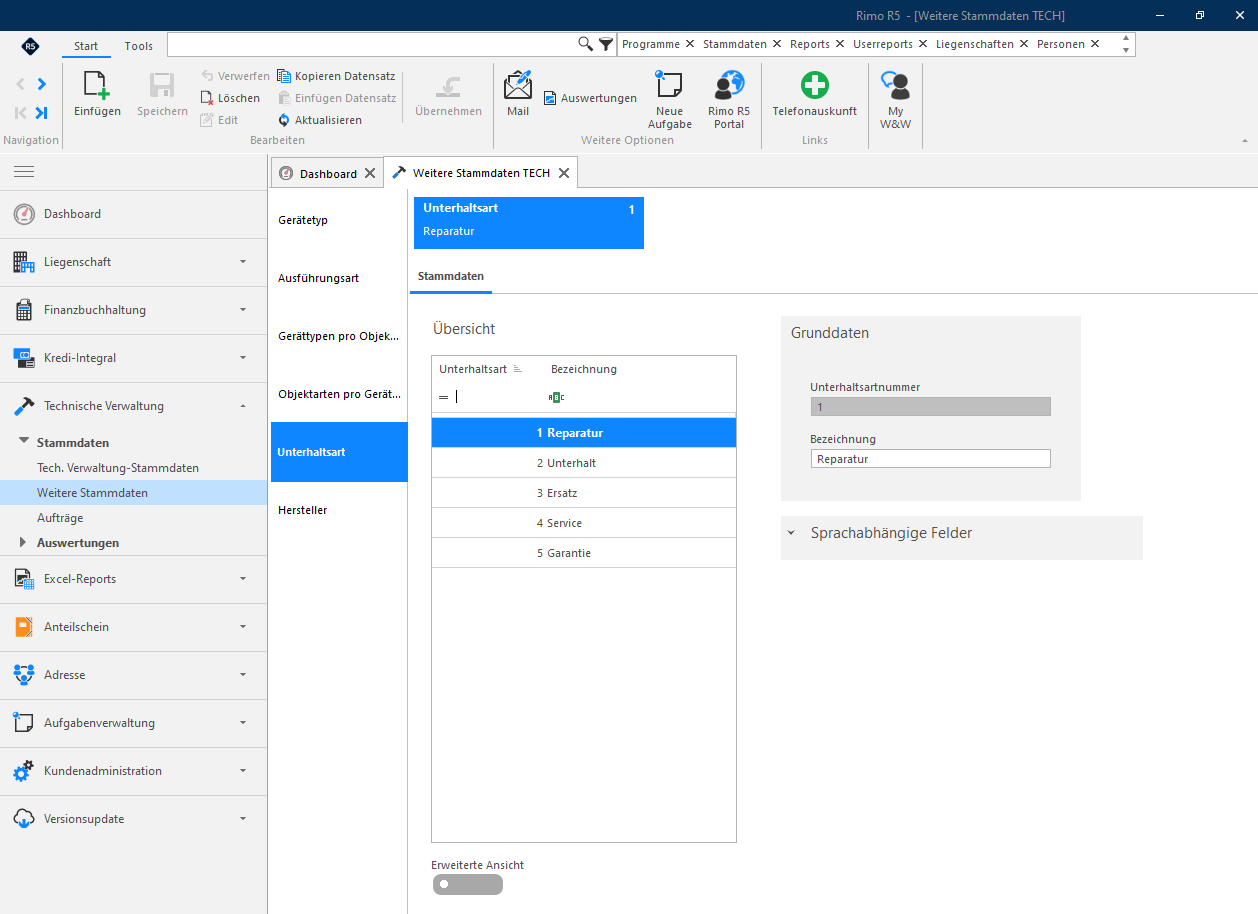Image resolution: width=1258 pixels, height=914 pixels.
Task: Switch to Start ribbon tab
Action: (x=86, y=46)
